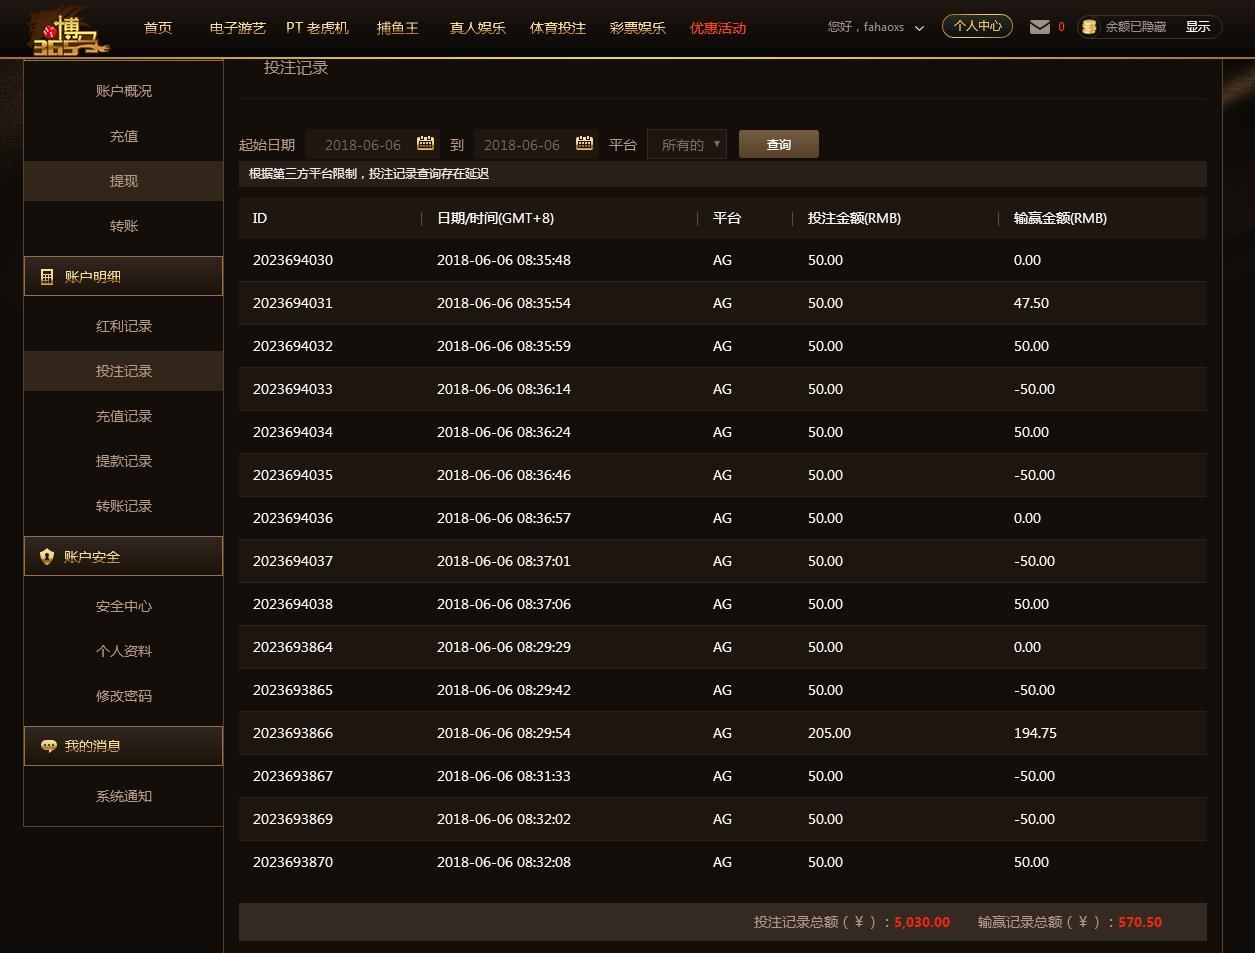1255x953 pixels.
Task: Open 系统通知 in sidebar
Action: point(124,796)
